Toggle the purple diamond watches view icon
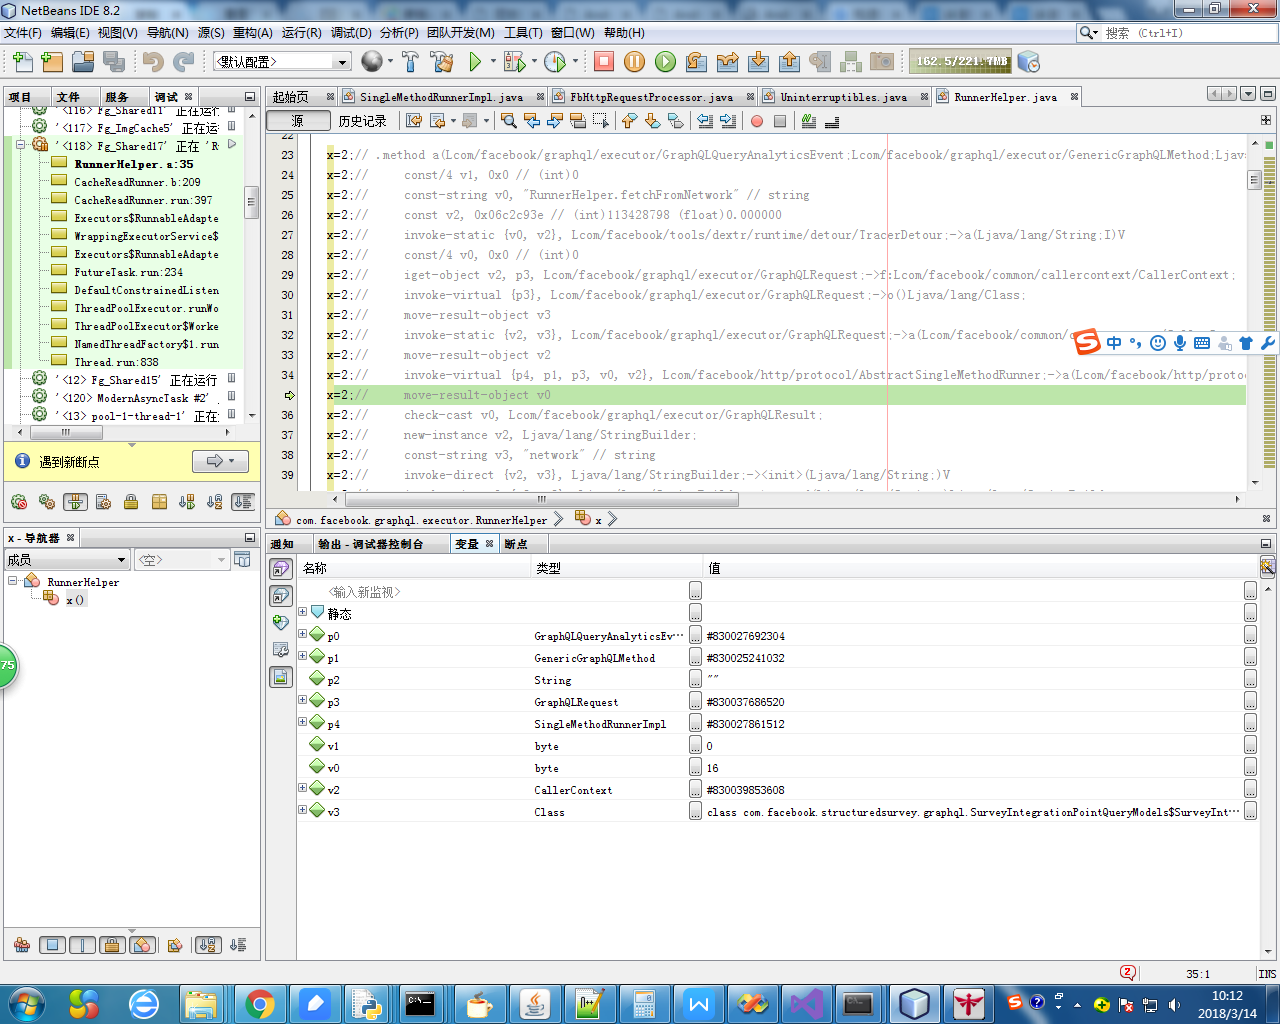Image resolution: width=1280 pixels, height=1024 pixels. point(281,568)
